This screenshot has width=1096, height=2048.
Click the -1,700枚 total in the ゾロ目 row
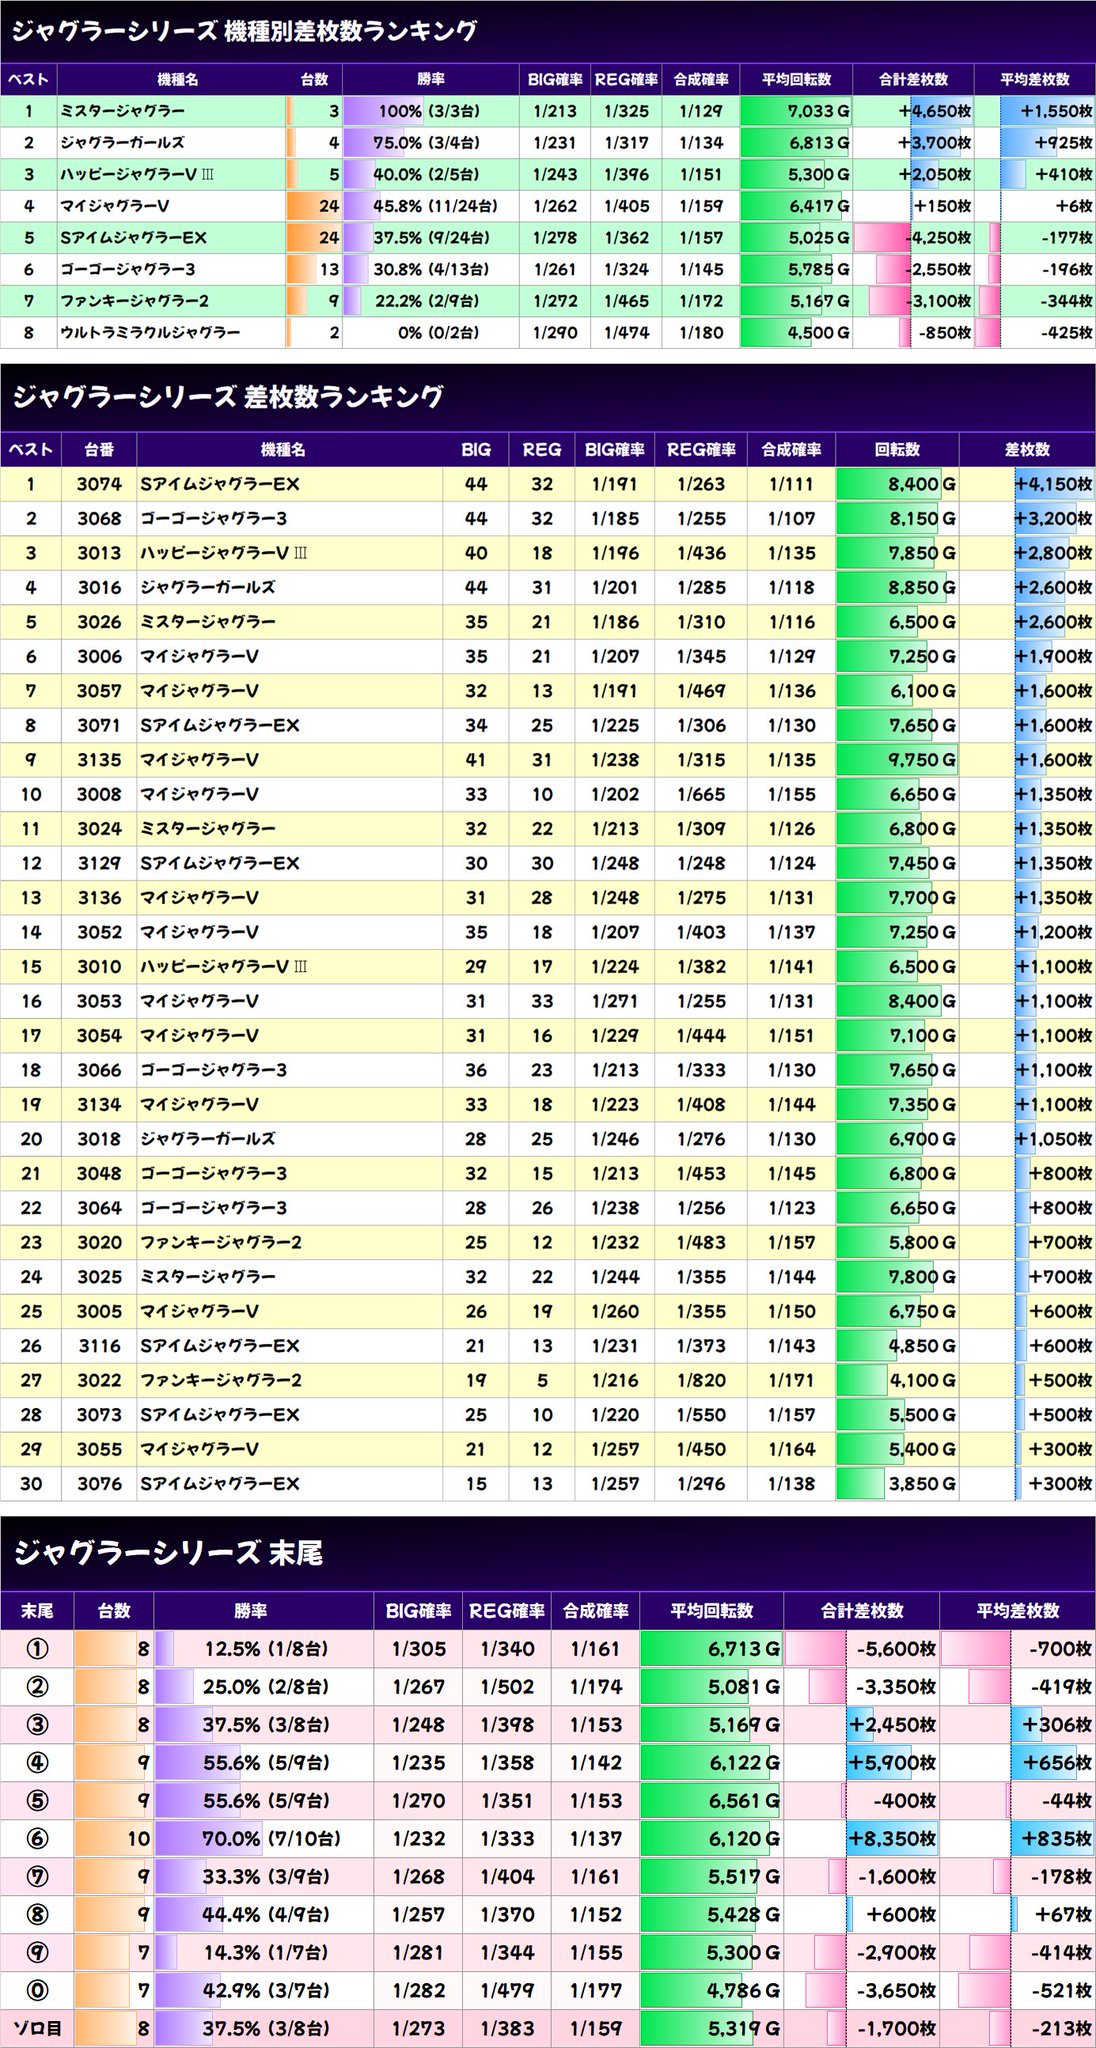pyautogui.click(x=862, y=2029)
